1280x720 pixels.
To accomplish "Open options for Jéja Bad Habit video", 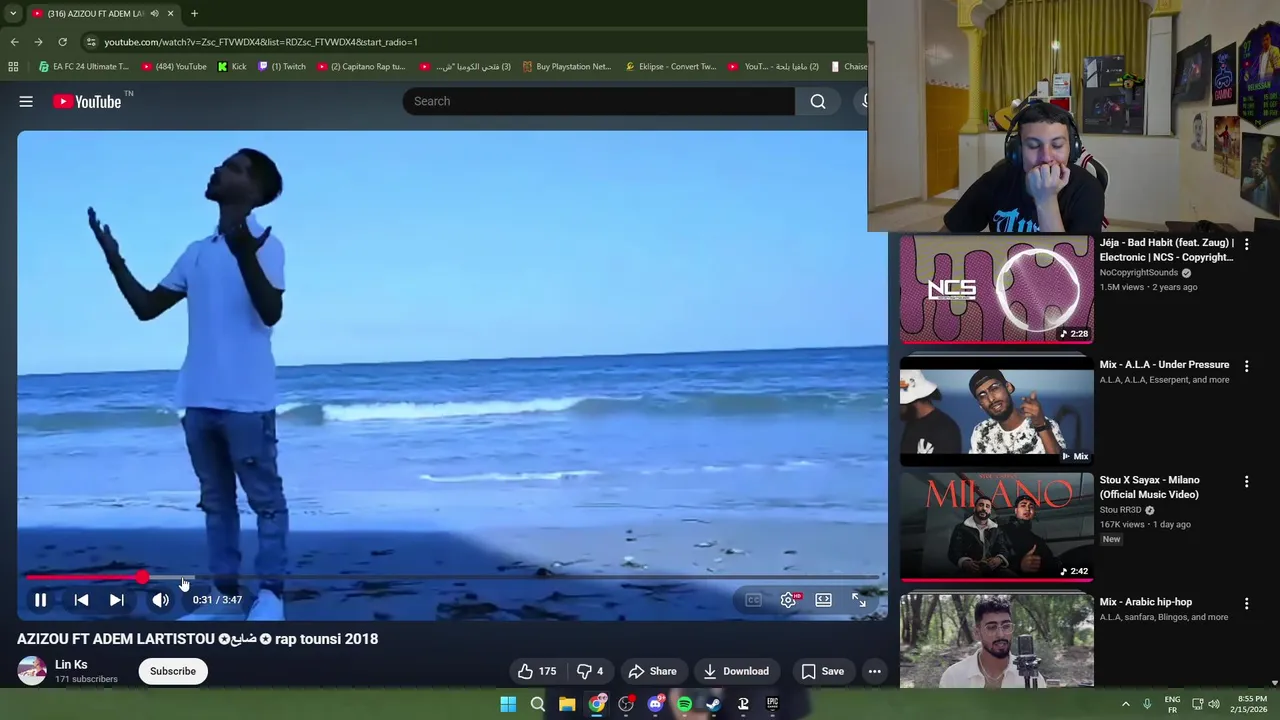I will [1246, 244].
